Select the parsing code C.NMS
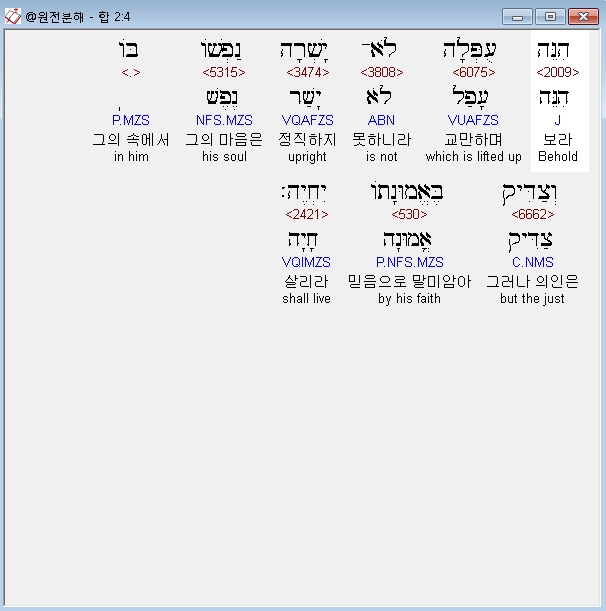606x611 pixels. point(533,262)
